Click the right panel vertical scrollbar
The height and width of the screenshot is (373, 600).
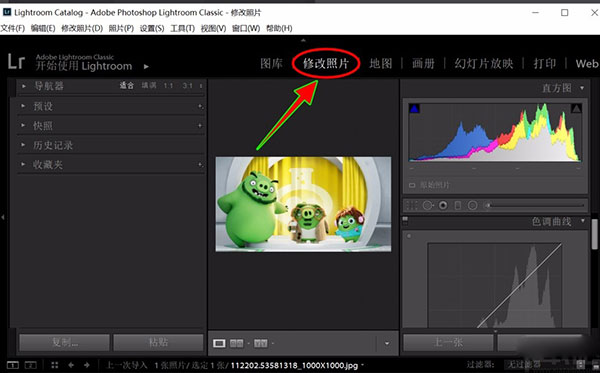click(x=594, y=234)
